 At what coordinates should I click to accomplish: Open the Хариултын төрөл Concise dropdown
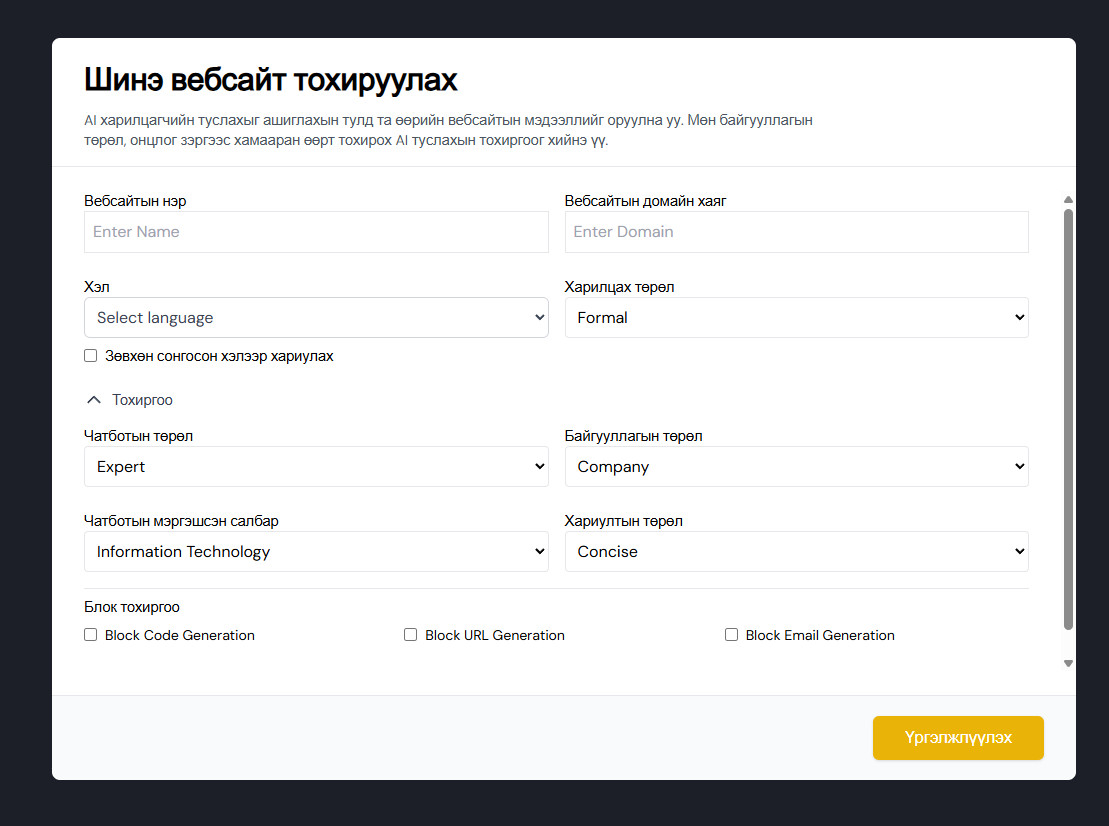tap(796, 552)
